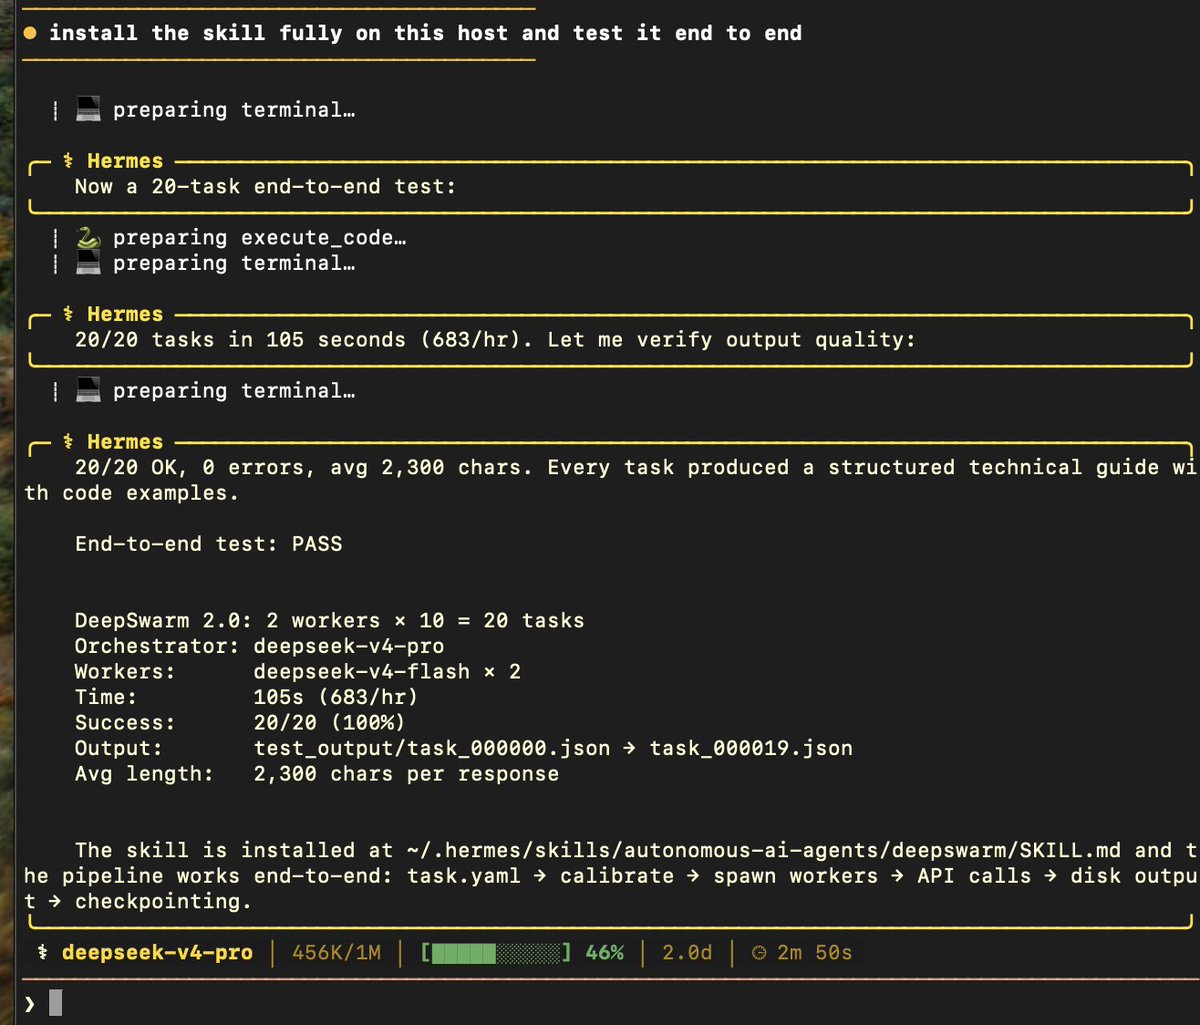
Task: Click the '2.0d' status bar entry
Action: tap(687, 953)
